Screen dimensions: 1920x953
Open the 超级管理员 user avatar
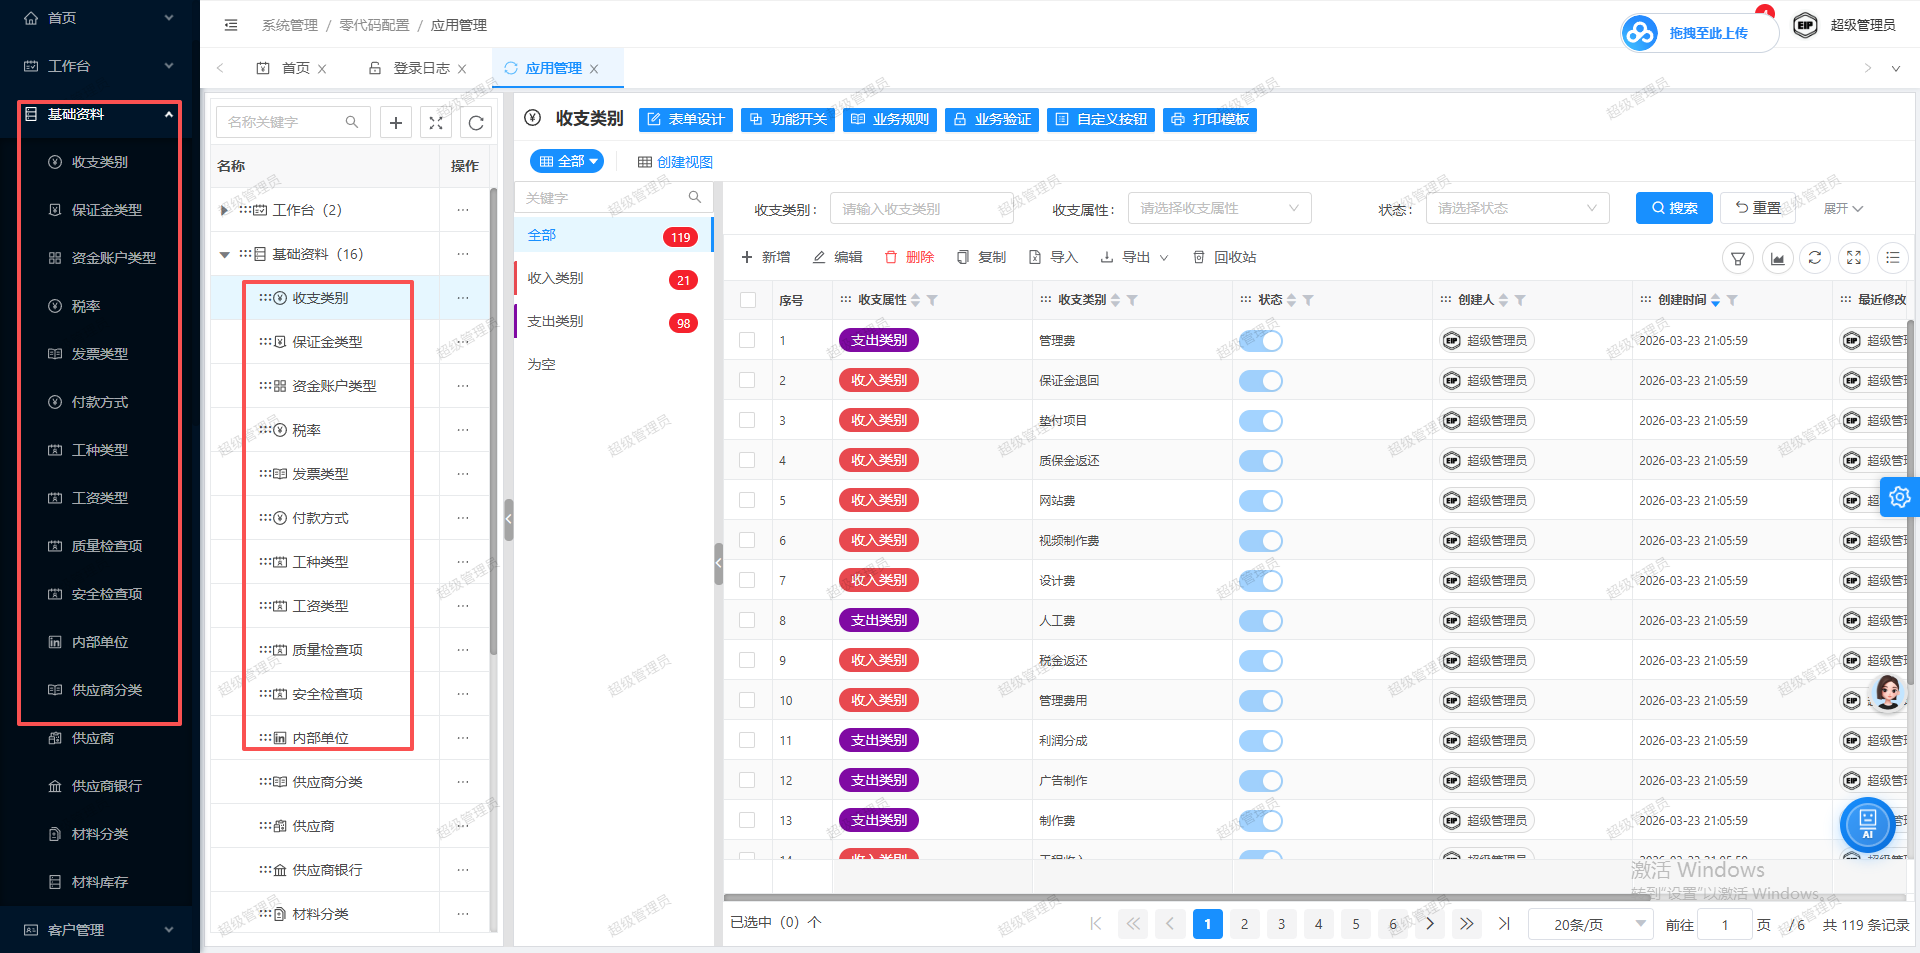pyautogui.click(x=1805, y=25)
